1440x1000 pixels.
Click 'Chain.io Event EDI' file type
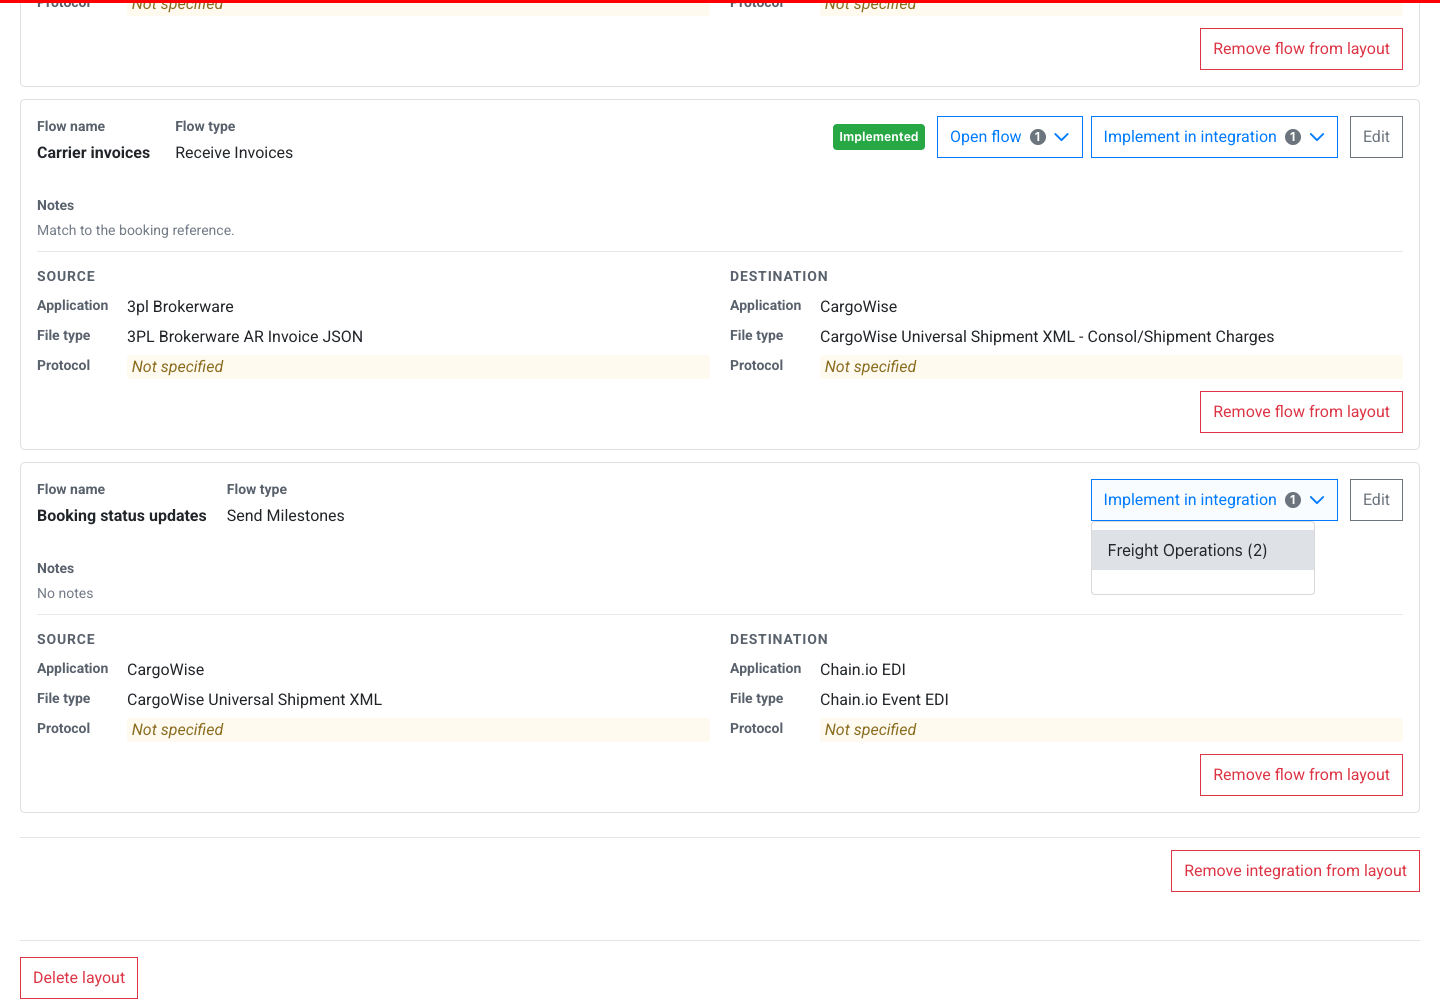coord(884,700)
